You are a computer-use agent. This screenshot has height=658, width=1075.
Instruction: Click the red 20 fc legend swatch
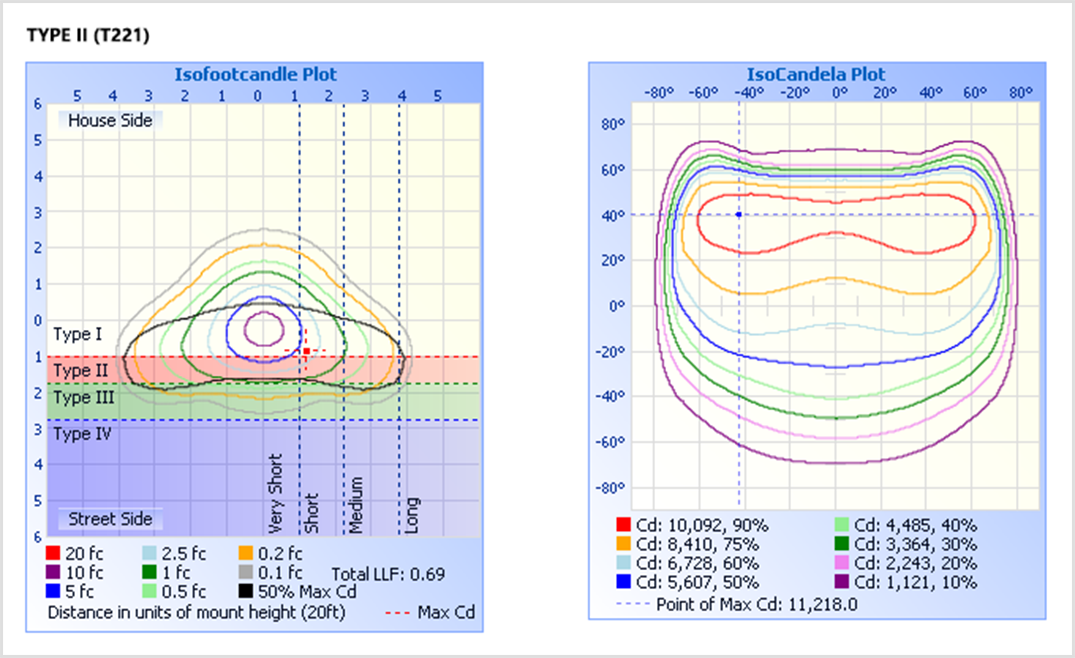pos(53,553)
